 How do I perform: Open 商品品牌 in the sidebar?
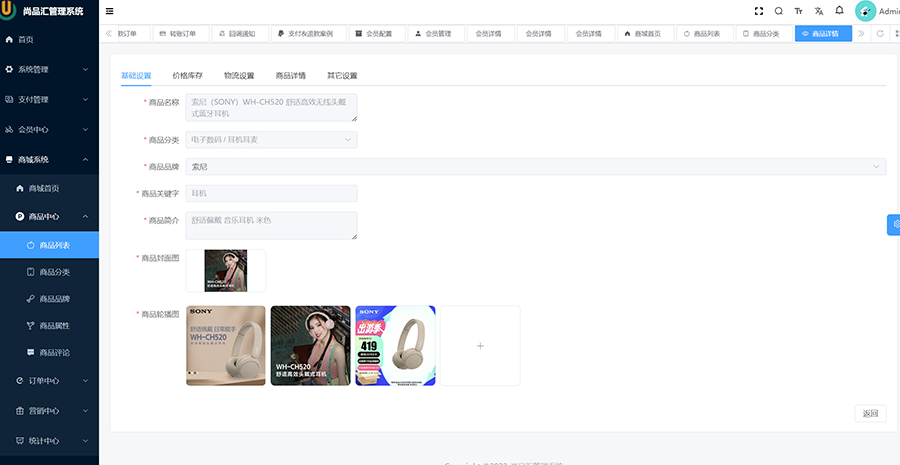tap(49, 299)
